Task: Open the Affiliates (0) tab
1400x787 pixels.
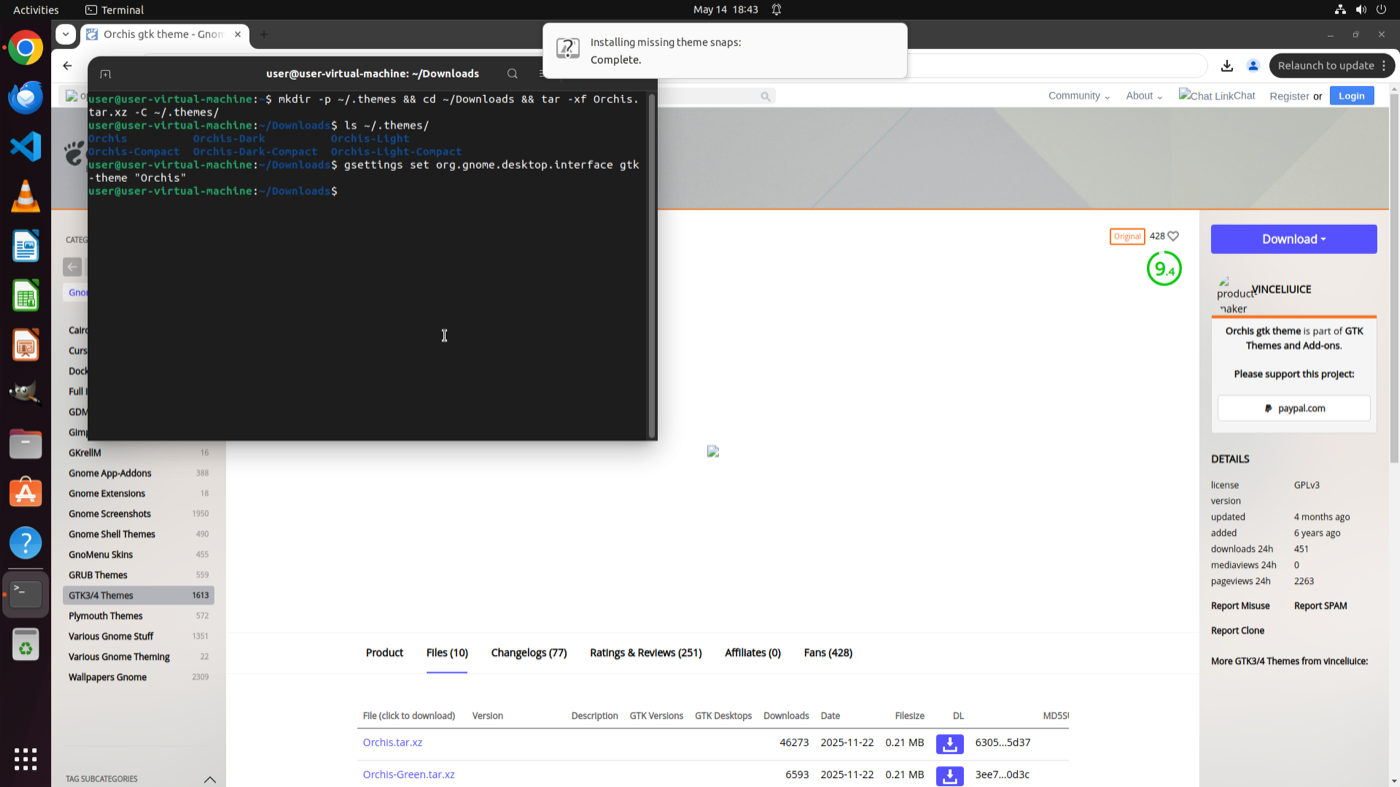Action: 753,653
